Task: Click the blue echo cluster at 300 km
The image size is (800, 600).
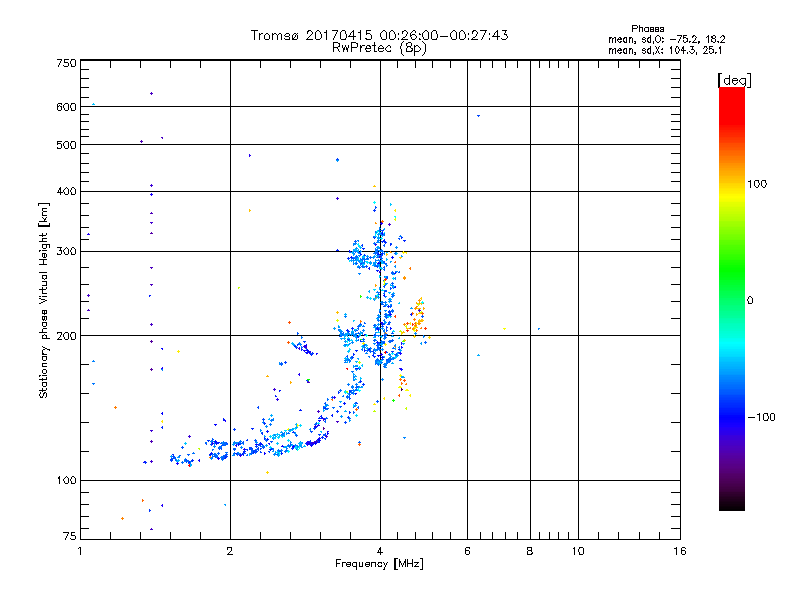Action: (x=366, y=254)
